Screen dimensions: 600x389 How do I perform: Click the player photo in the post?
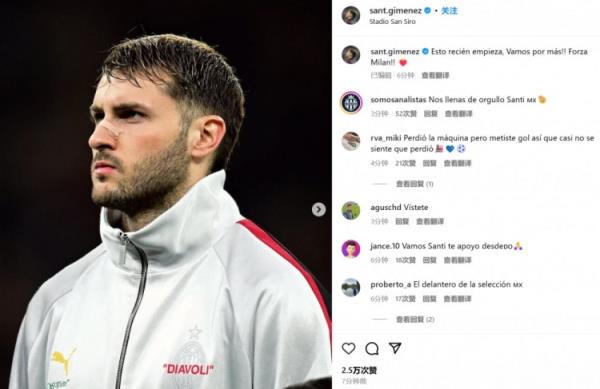[166, 194]
